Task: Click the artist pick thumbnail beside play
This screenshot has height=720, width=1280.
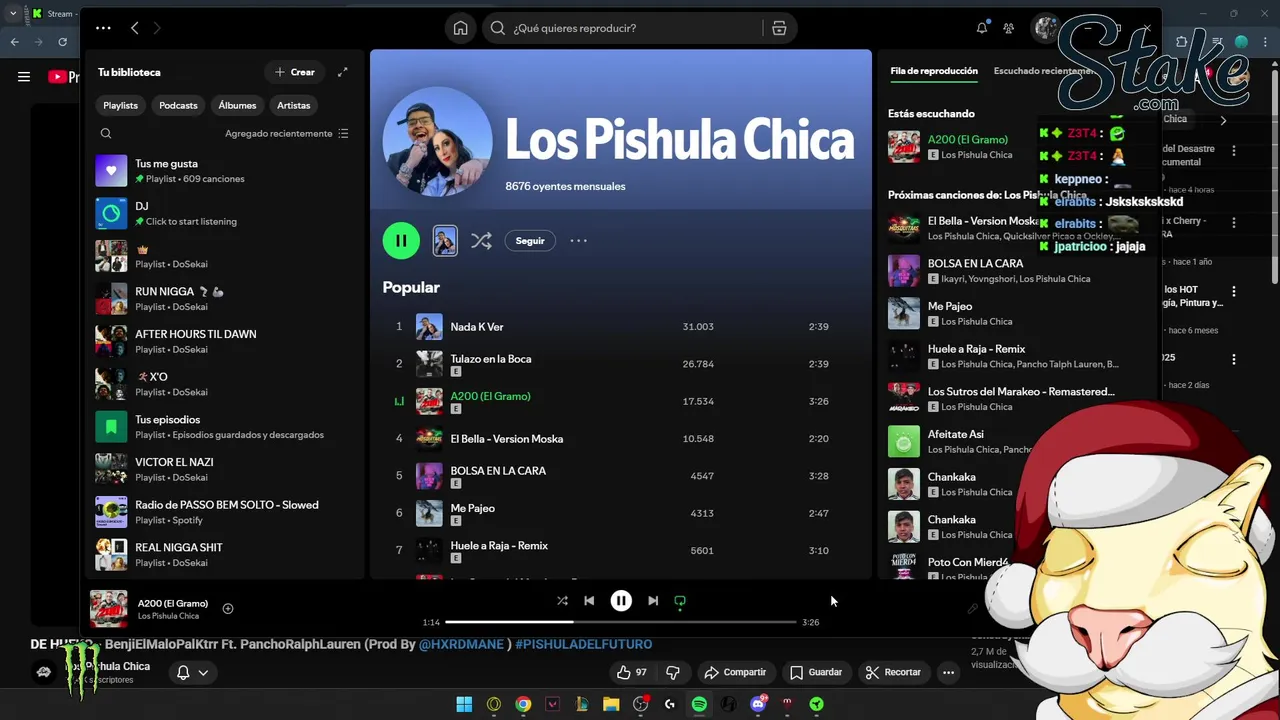Action: tap(445, 240)
